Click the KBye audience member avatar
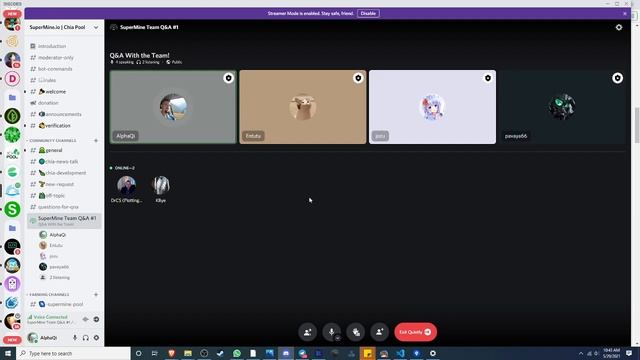 pyautogui.click(x=161, y=185)
